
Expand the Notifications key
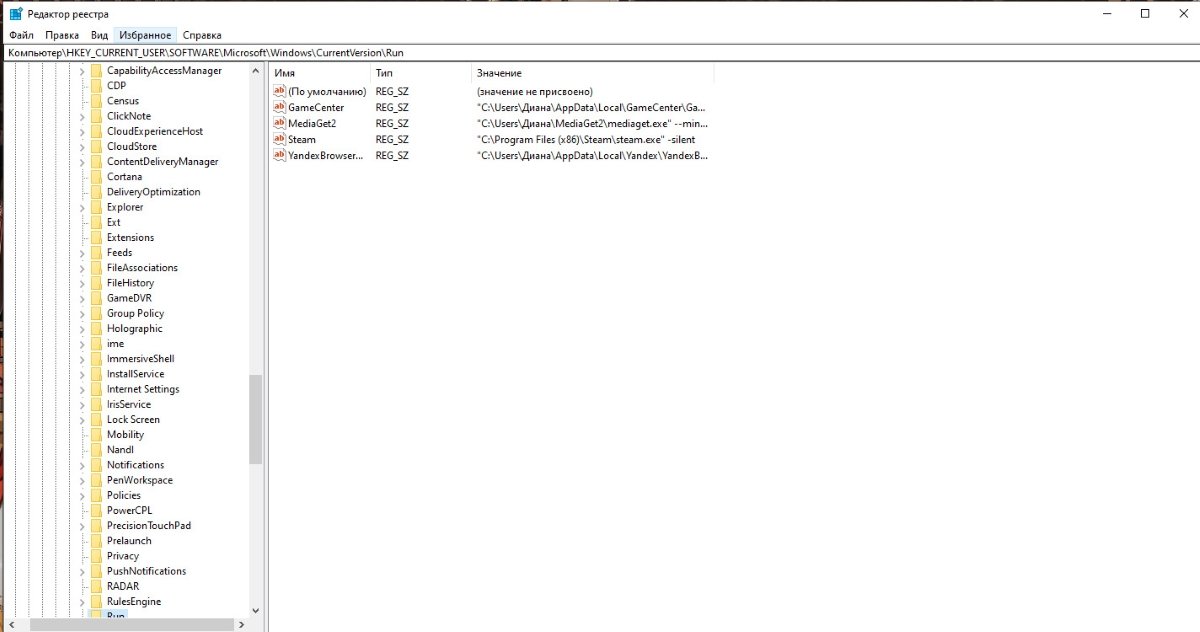(x=81, y=465)
